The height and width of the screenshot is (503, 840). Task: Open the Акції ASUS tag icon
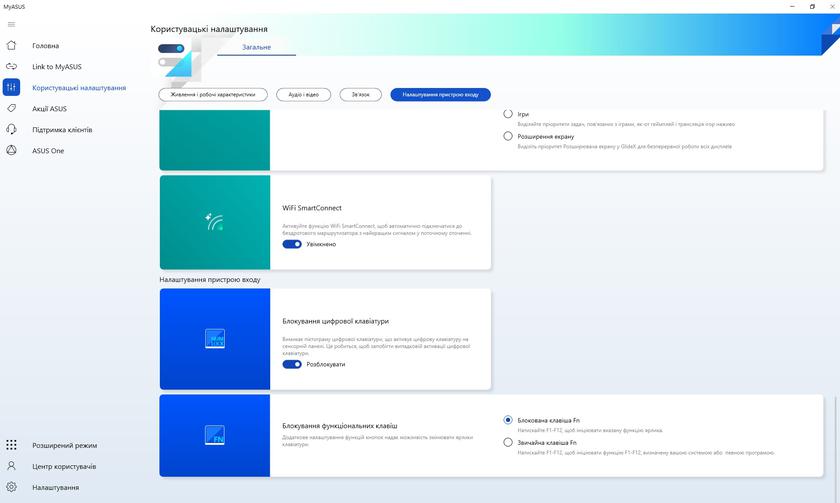(11, 108)
